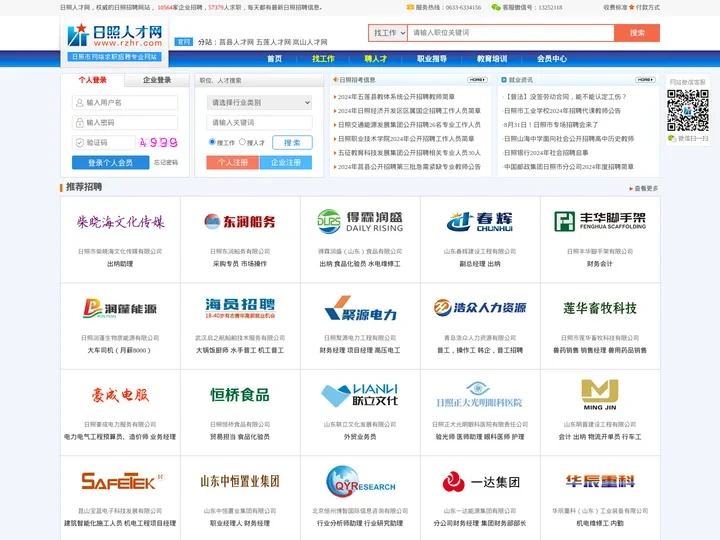Open 莲华畜牧科技 logo

pyautogui.click(x=600, y=308)
